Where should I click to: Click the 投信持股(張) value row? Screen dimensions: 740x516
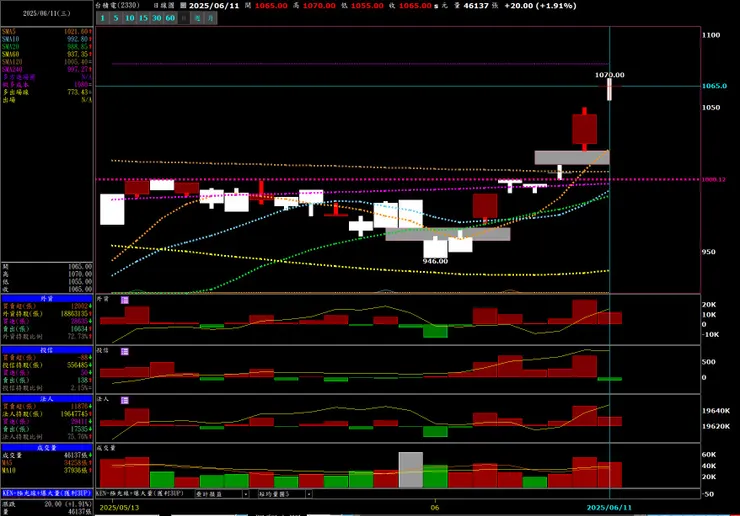point(47,365)
